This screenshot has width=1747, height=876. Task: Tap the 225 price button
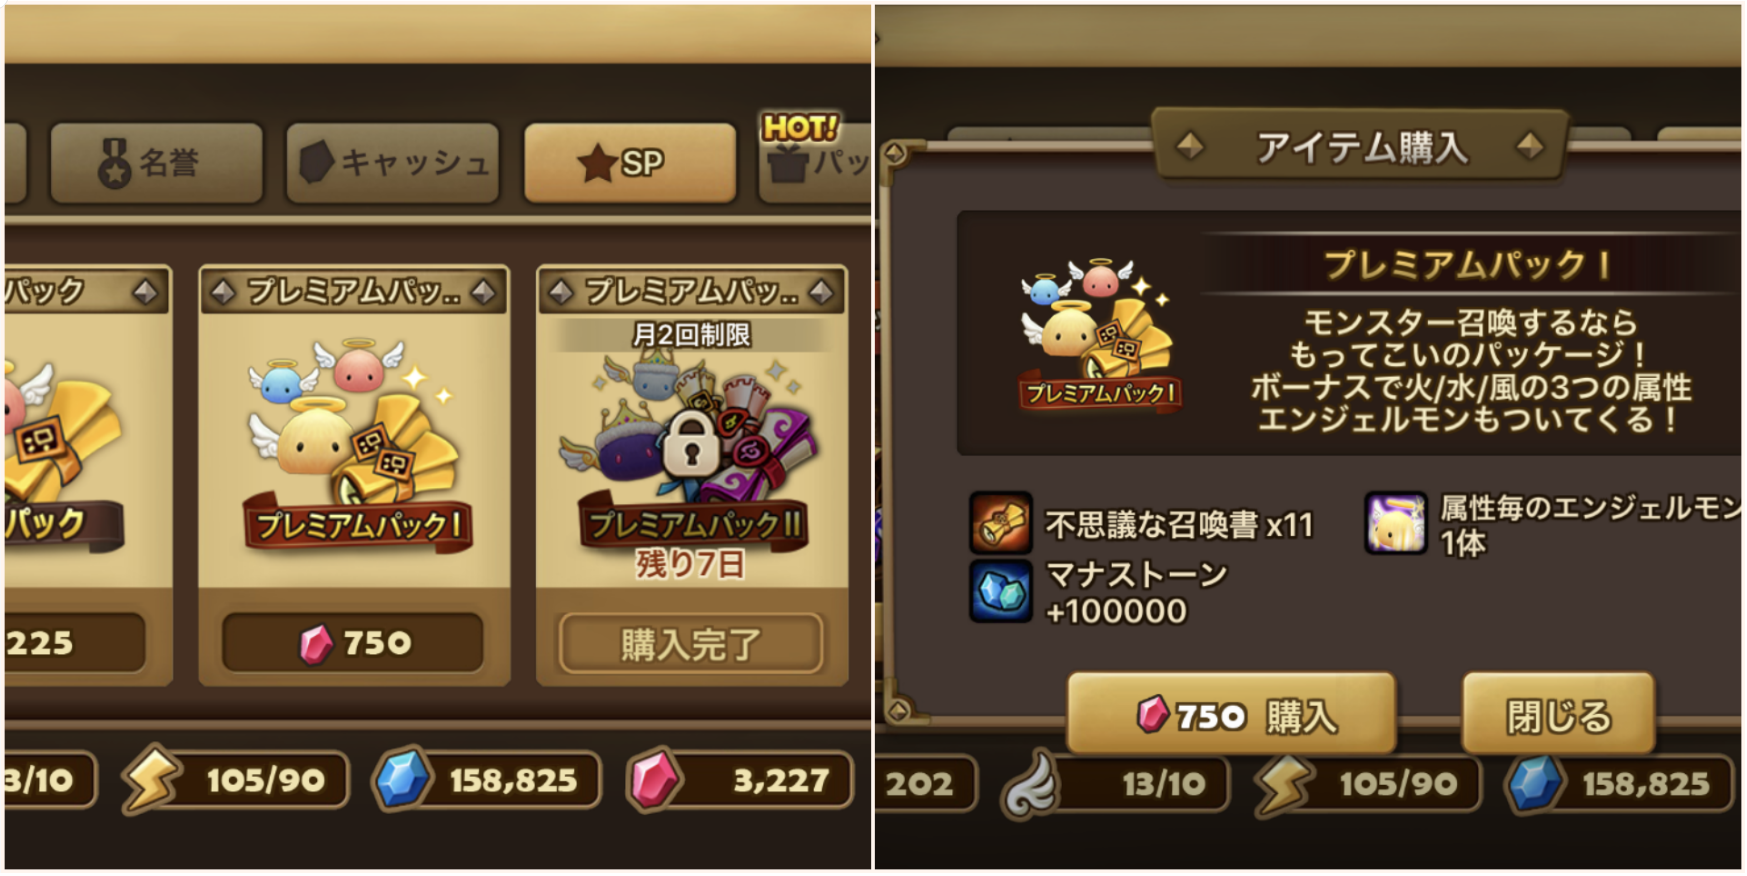click(x=74, y=642)
